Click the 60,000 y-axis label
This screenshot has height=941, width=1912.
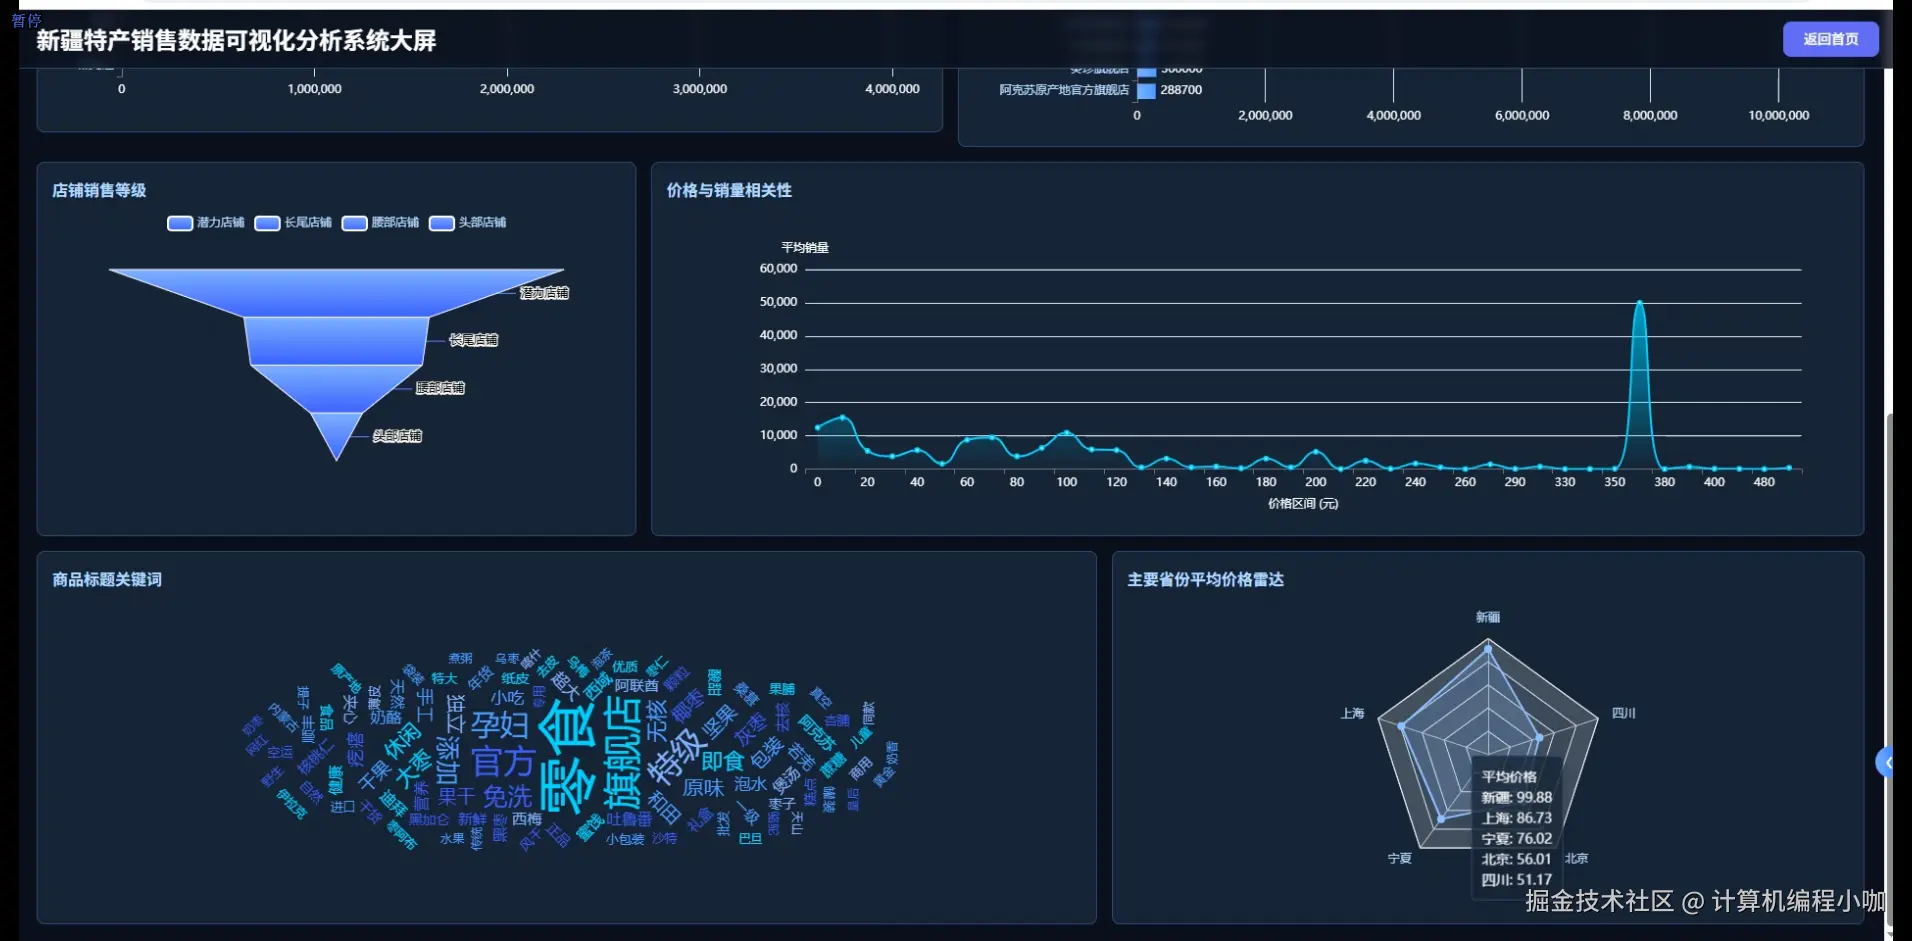pos(778,268)
